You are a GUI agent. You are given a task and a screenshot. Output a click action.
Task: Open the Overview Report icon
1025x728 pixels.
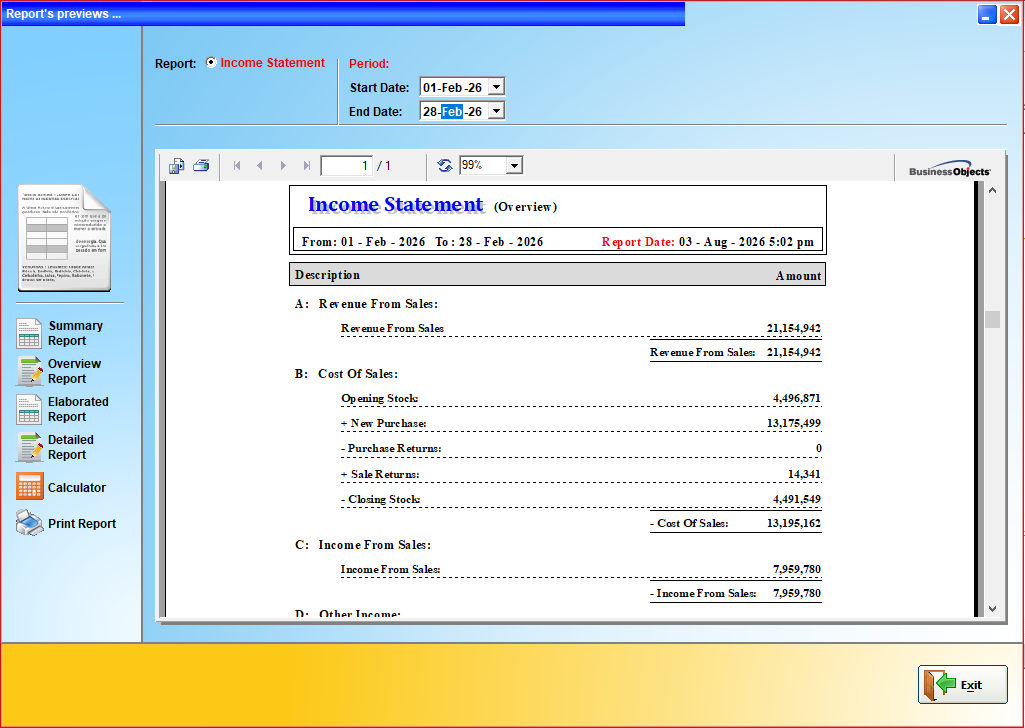coord(29,371)
